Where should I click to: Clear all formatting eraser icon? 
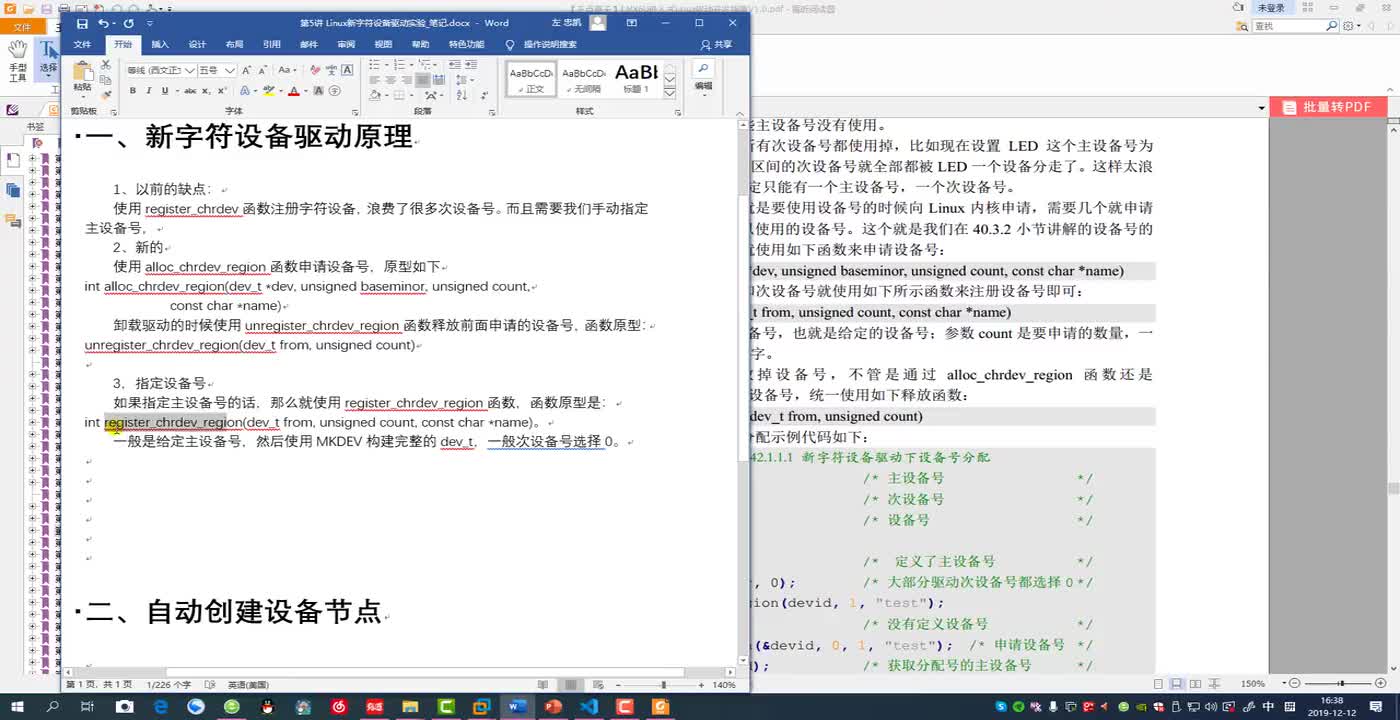click(x=315, y=70)
